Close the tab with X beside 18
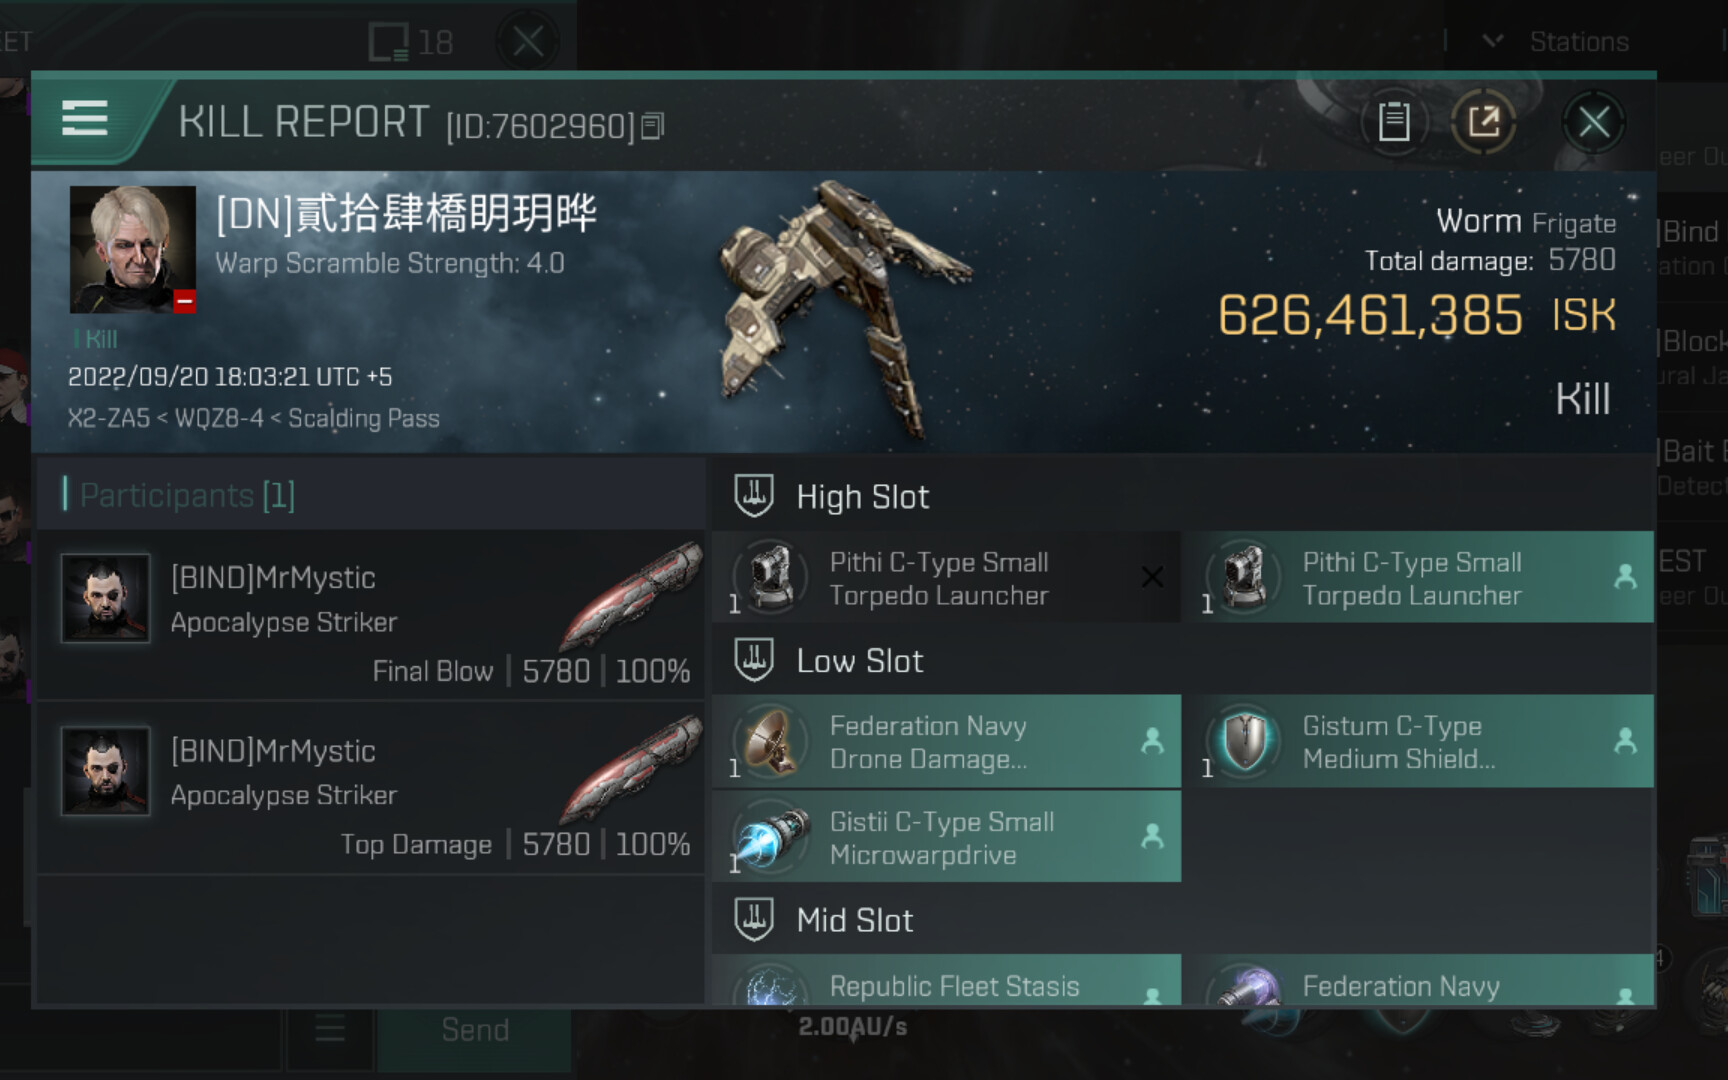Image resolution: width=1728 pixels, height=1080 pixels. 528,42
